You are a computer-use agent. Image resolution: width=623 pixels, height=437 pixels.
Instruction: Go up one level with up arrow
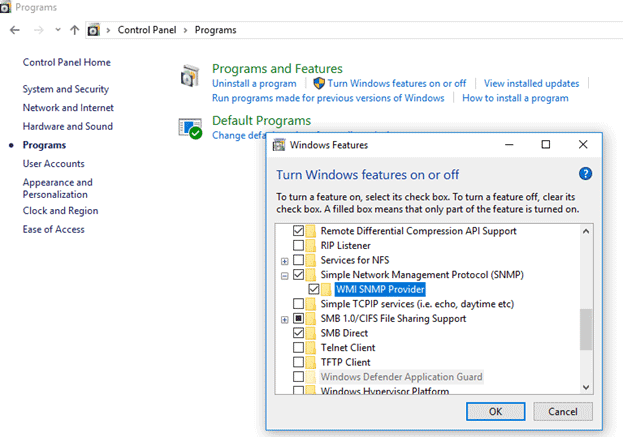point(74,30)
